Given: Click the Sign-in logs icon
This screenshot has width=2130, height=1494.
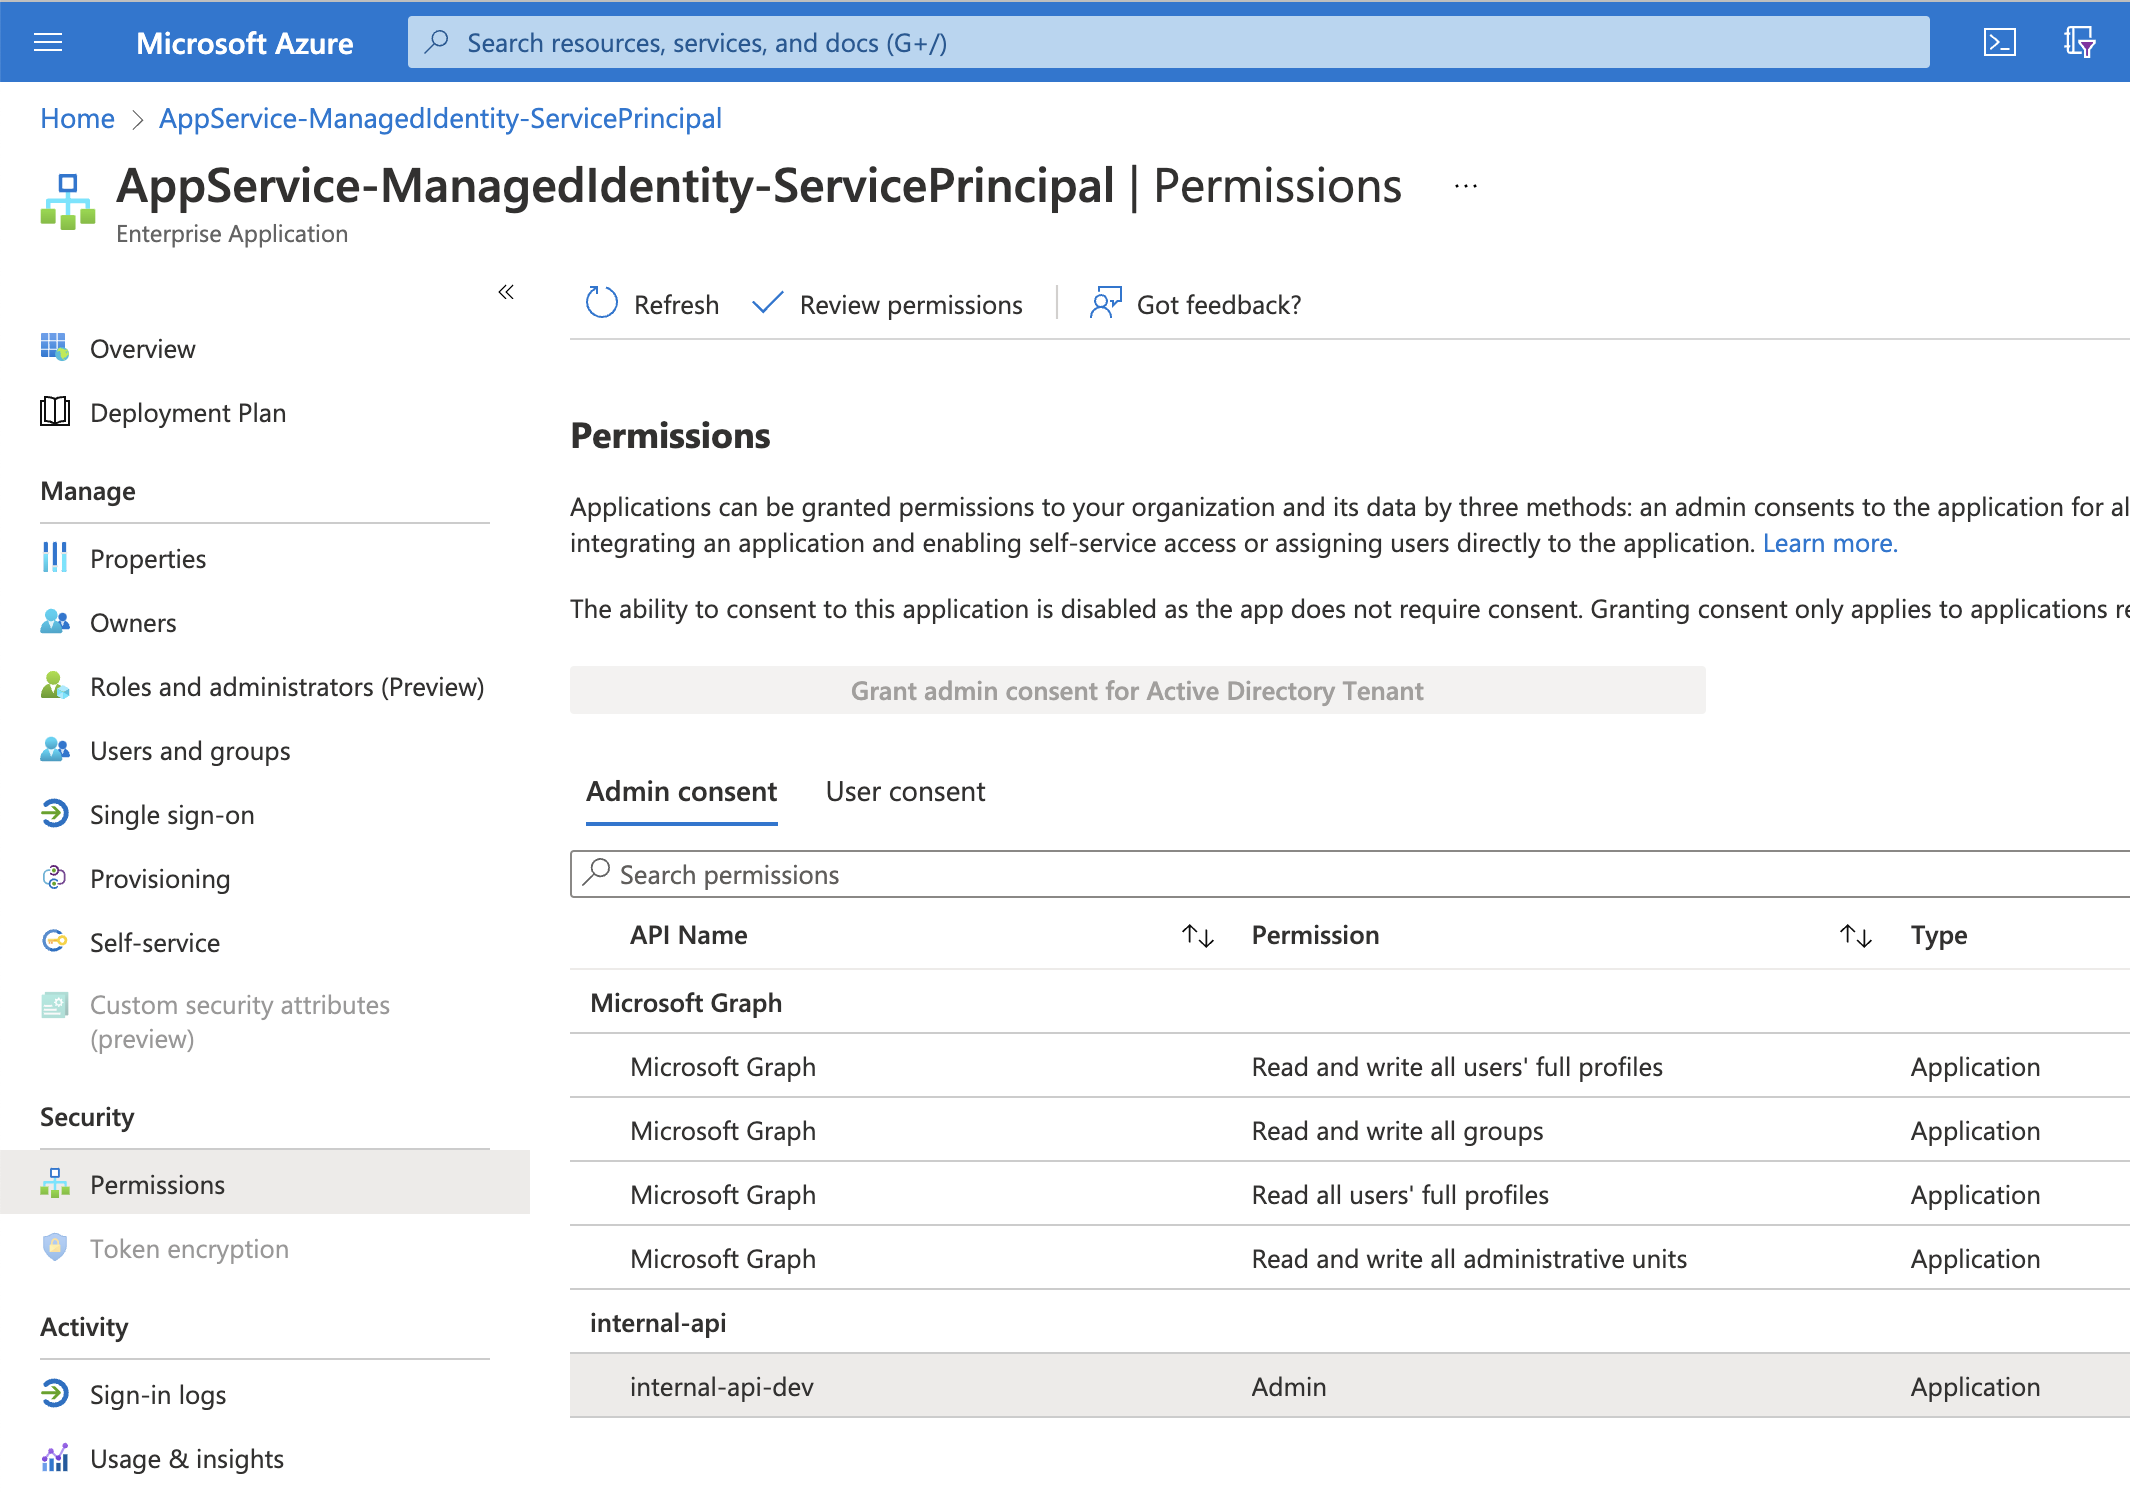Looking at the screenshot, I should [55, 1394].
